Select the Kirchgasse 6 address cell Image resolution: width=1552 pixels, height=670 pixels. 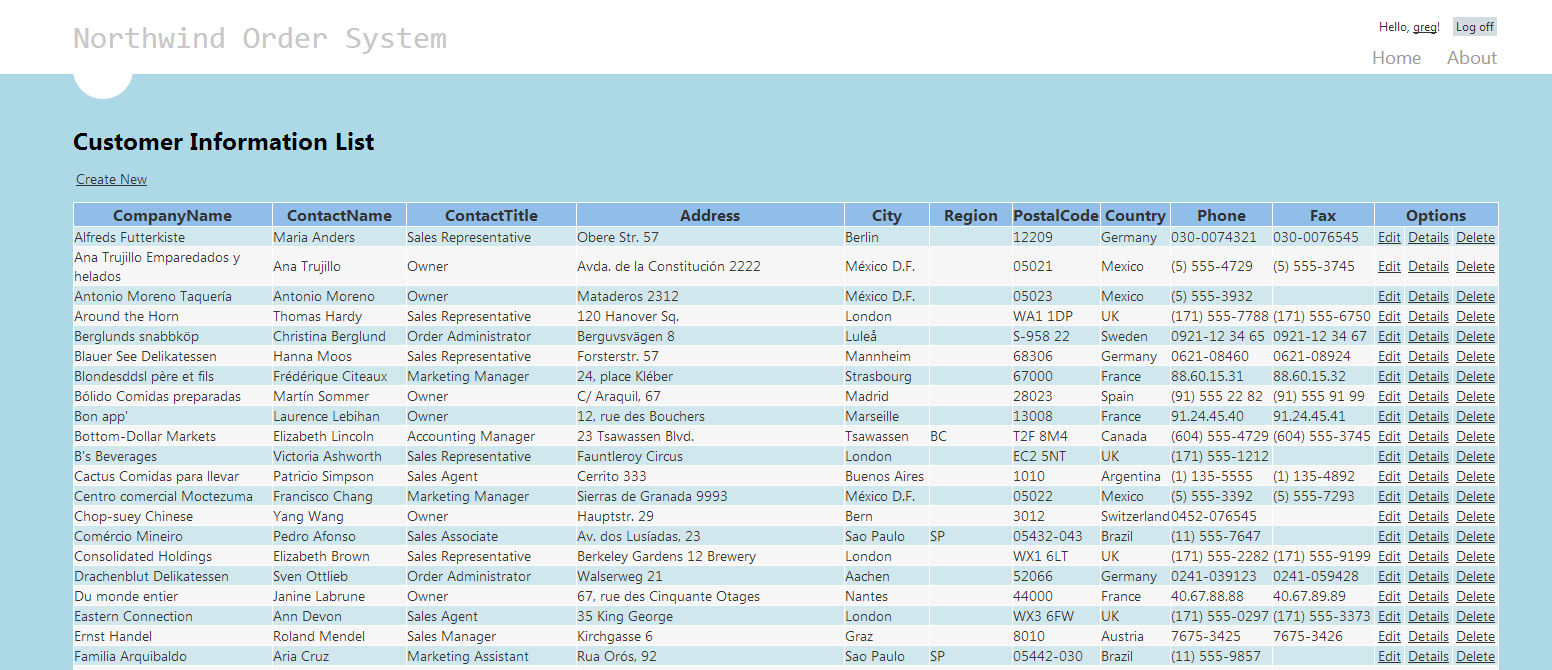pyautogui.click(x=710, y=636)
